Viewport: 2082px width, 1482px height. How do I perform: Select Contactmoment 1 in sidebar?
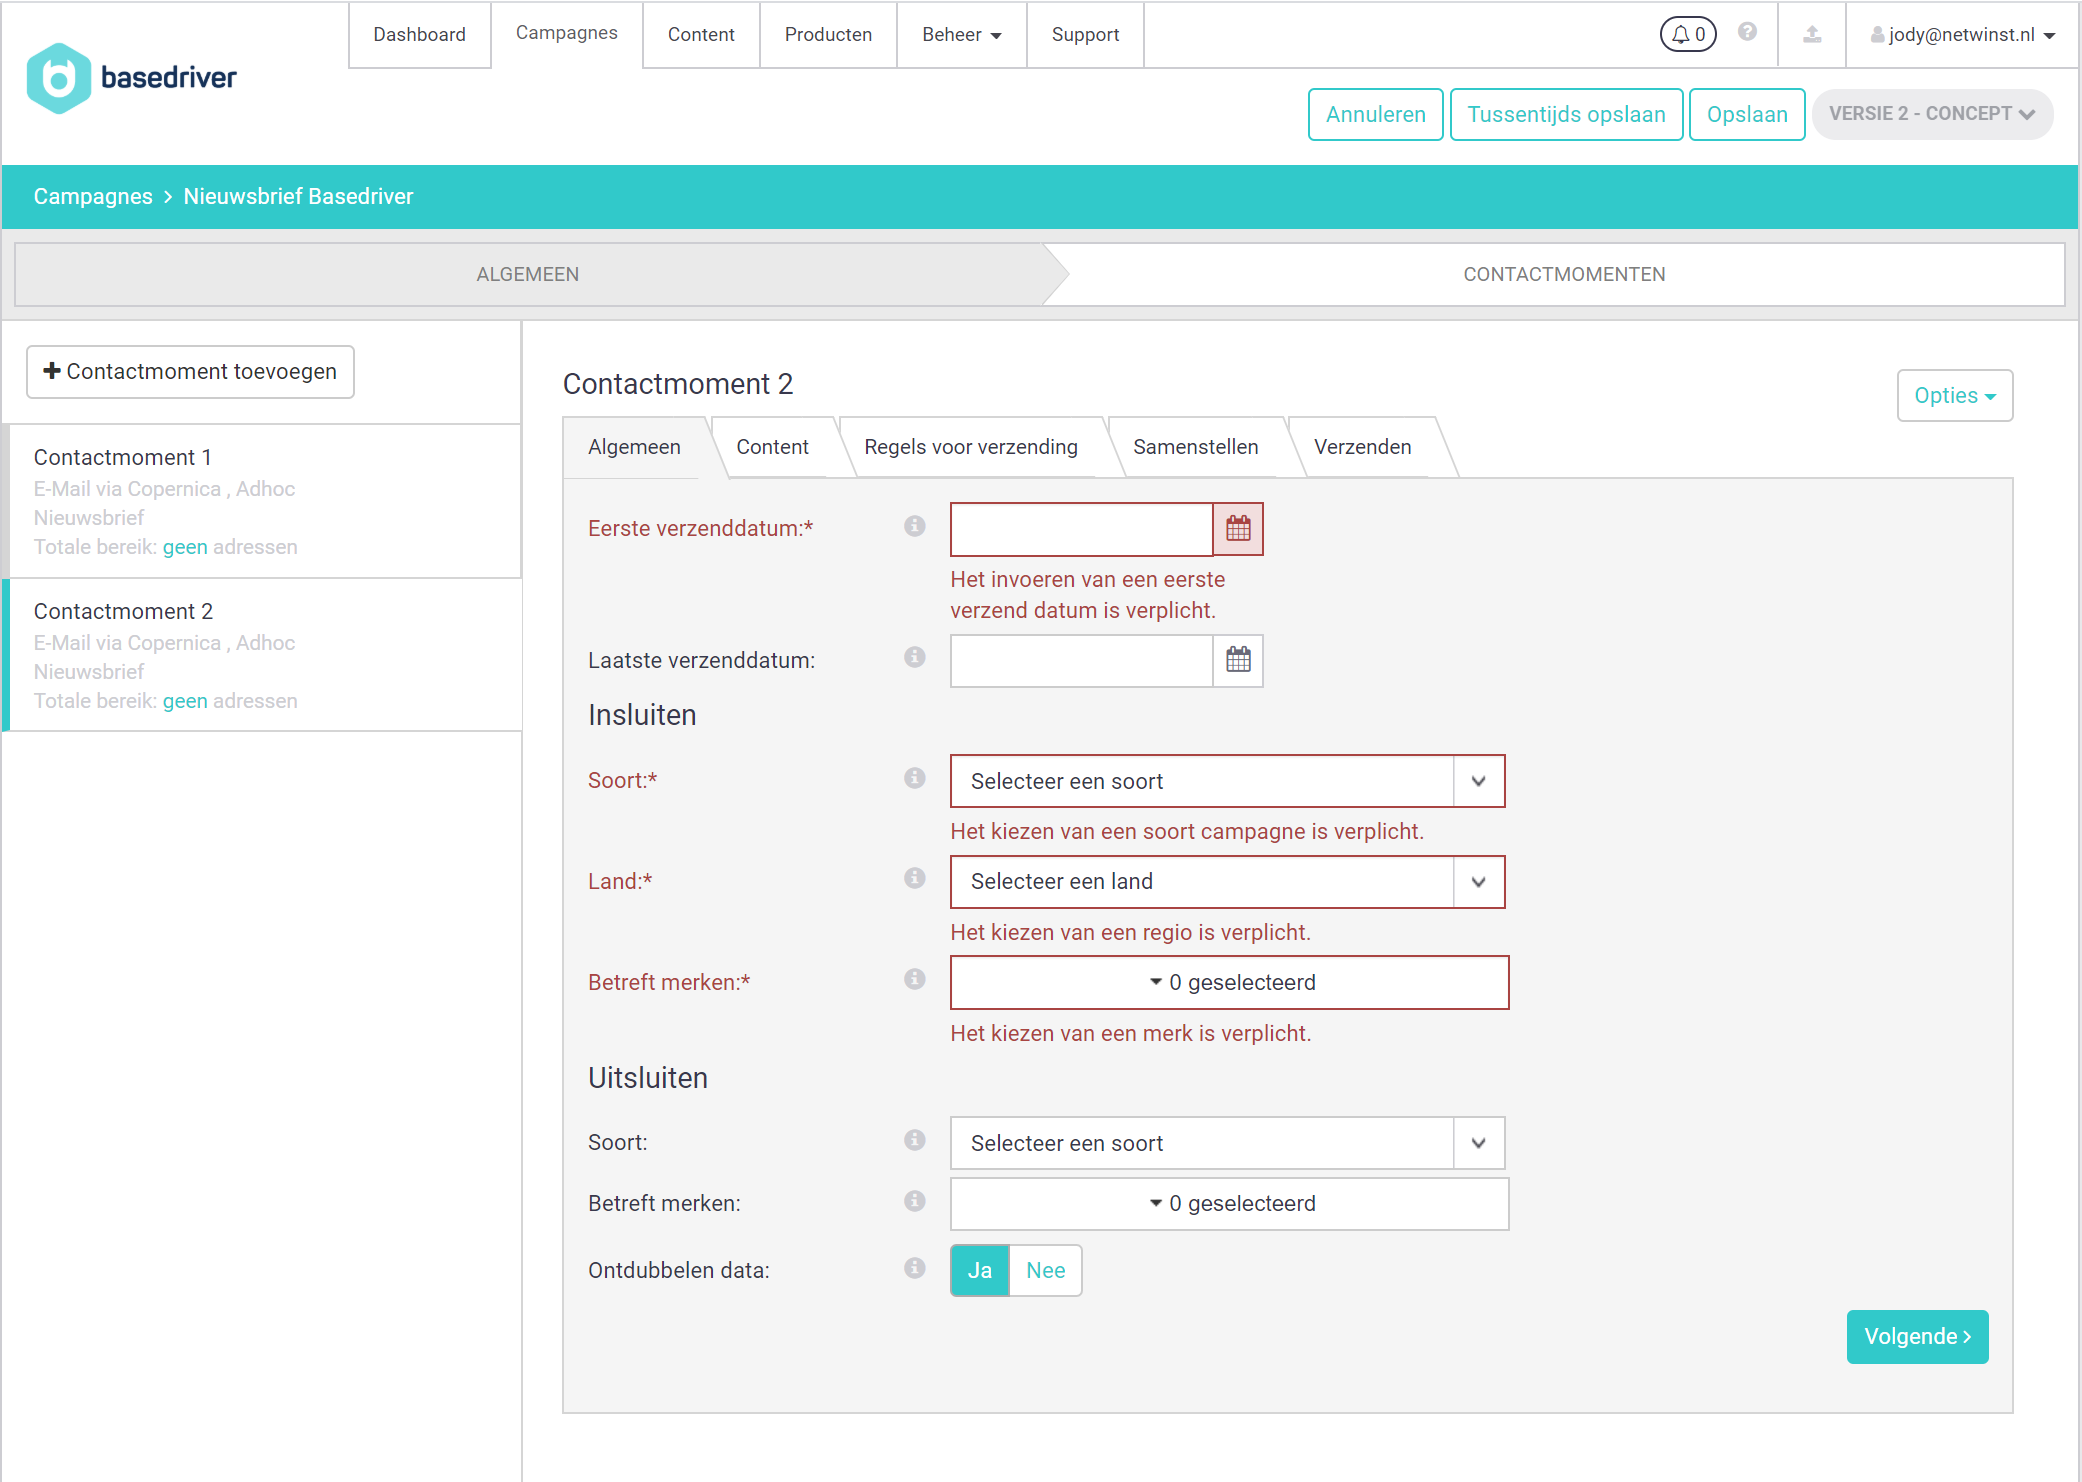[263, 501]
